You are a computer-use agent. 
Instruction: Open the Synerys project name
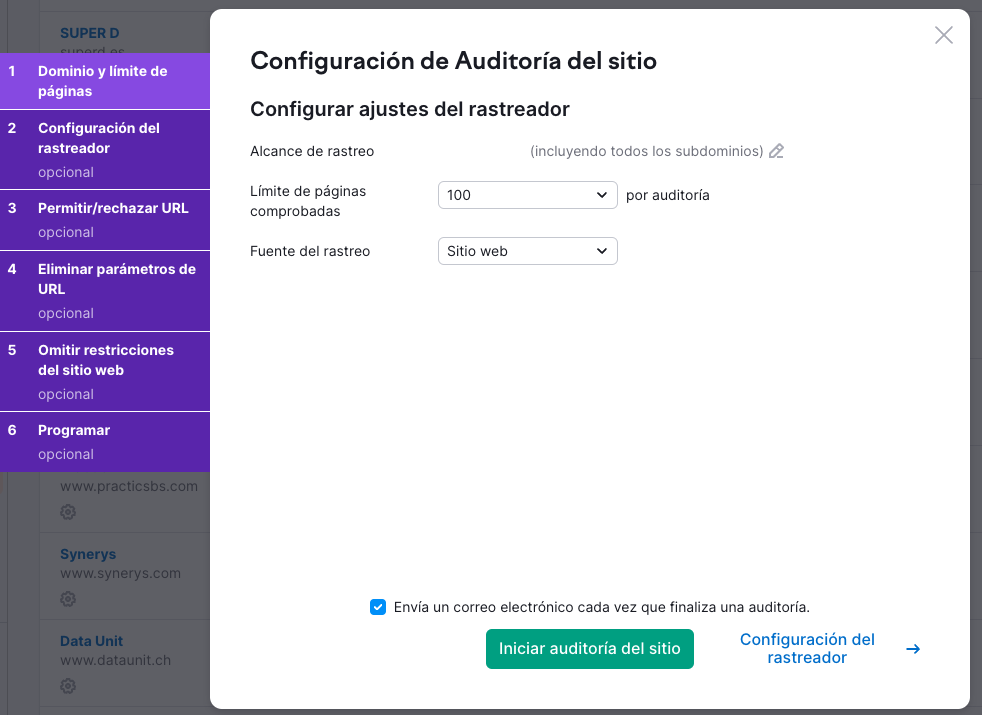point(89,554)
